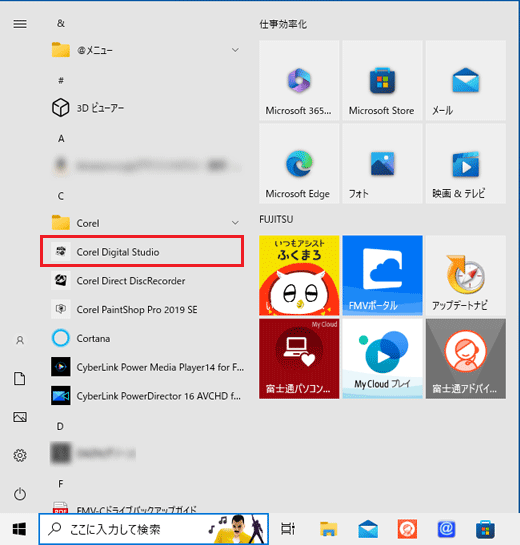Open Microsoft Store tile
The image size is (520, 545).
[x=382, y=81]
